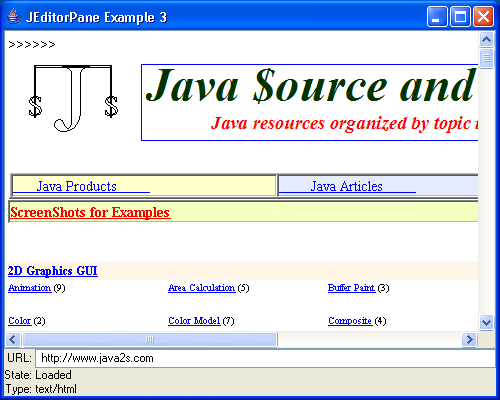Open the Composite link
The height and width of the screenshot is (400, 500).
(x=350, y=321)
